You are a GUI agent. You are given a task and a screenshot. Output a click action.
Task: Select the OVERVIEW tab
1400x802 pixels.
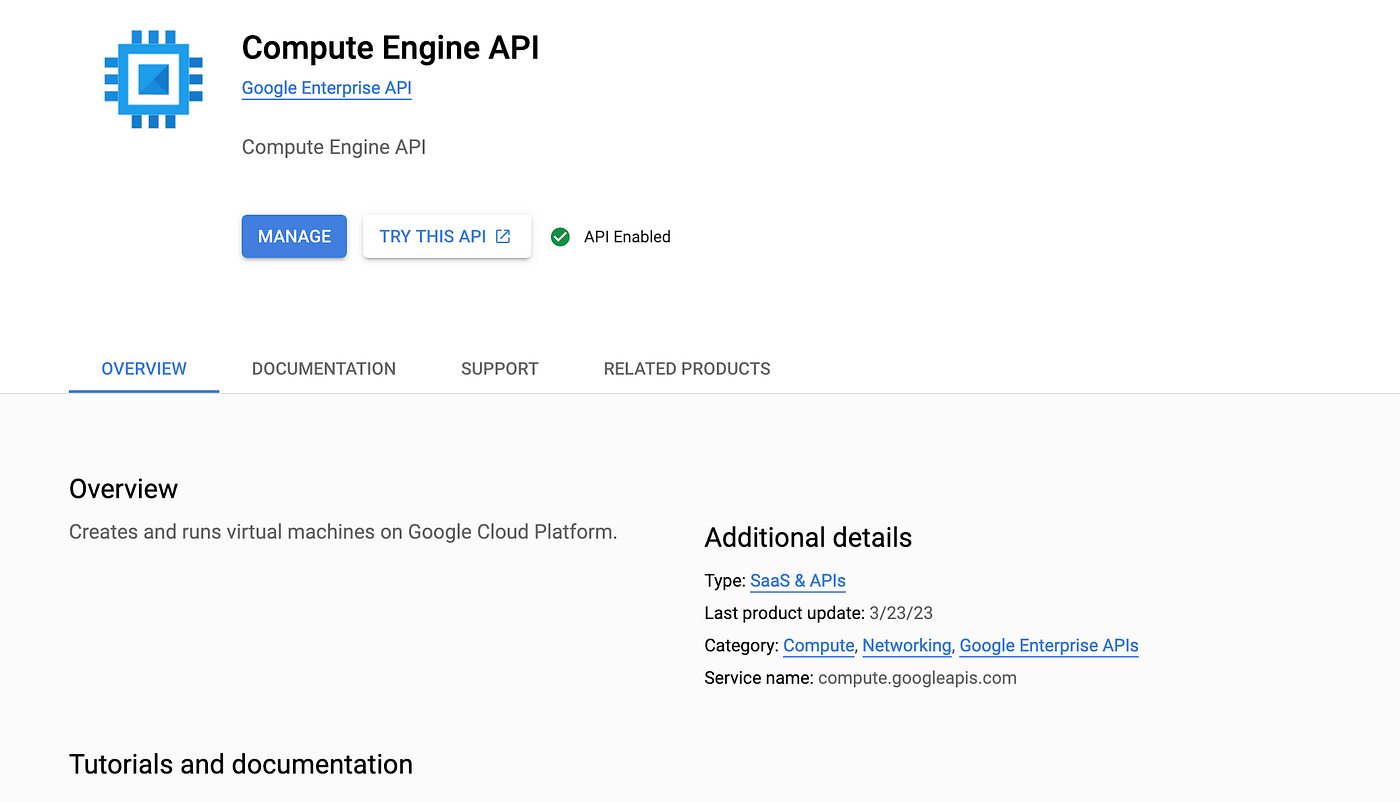[x=144, y=369]
